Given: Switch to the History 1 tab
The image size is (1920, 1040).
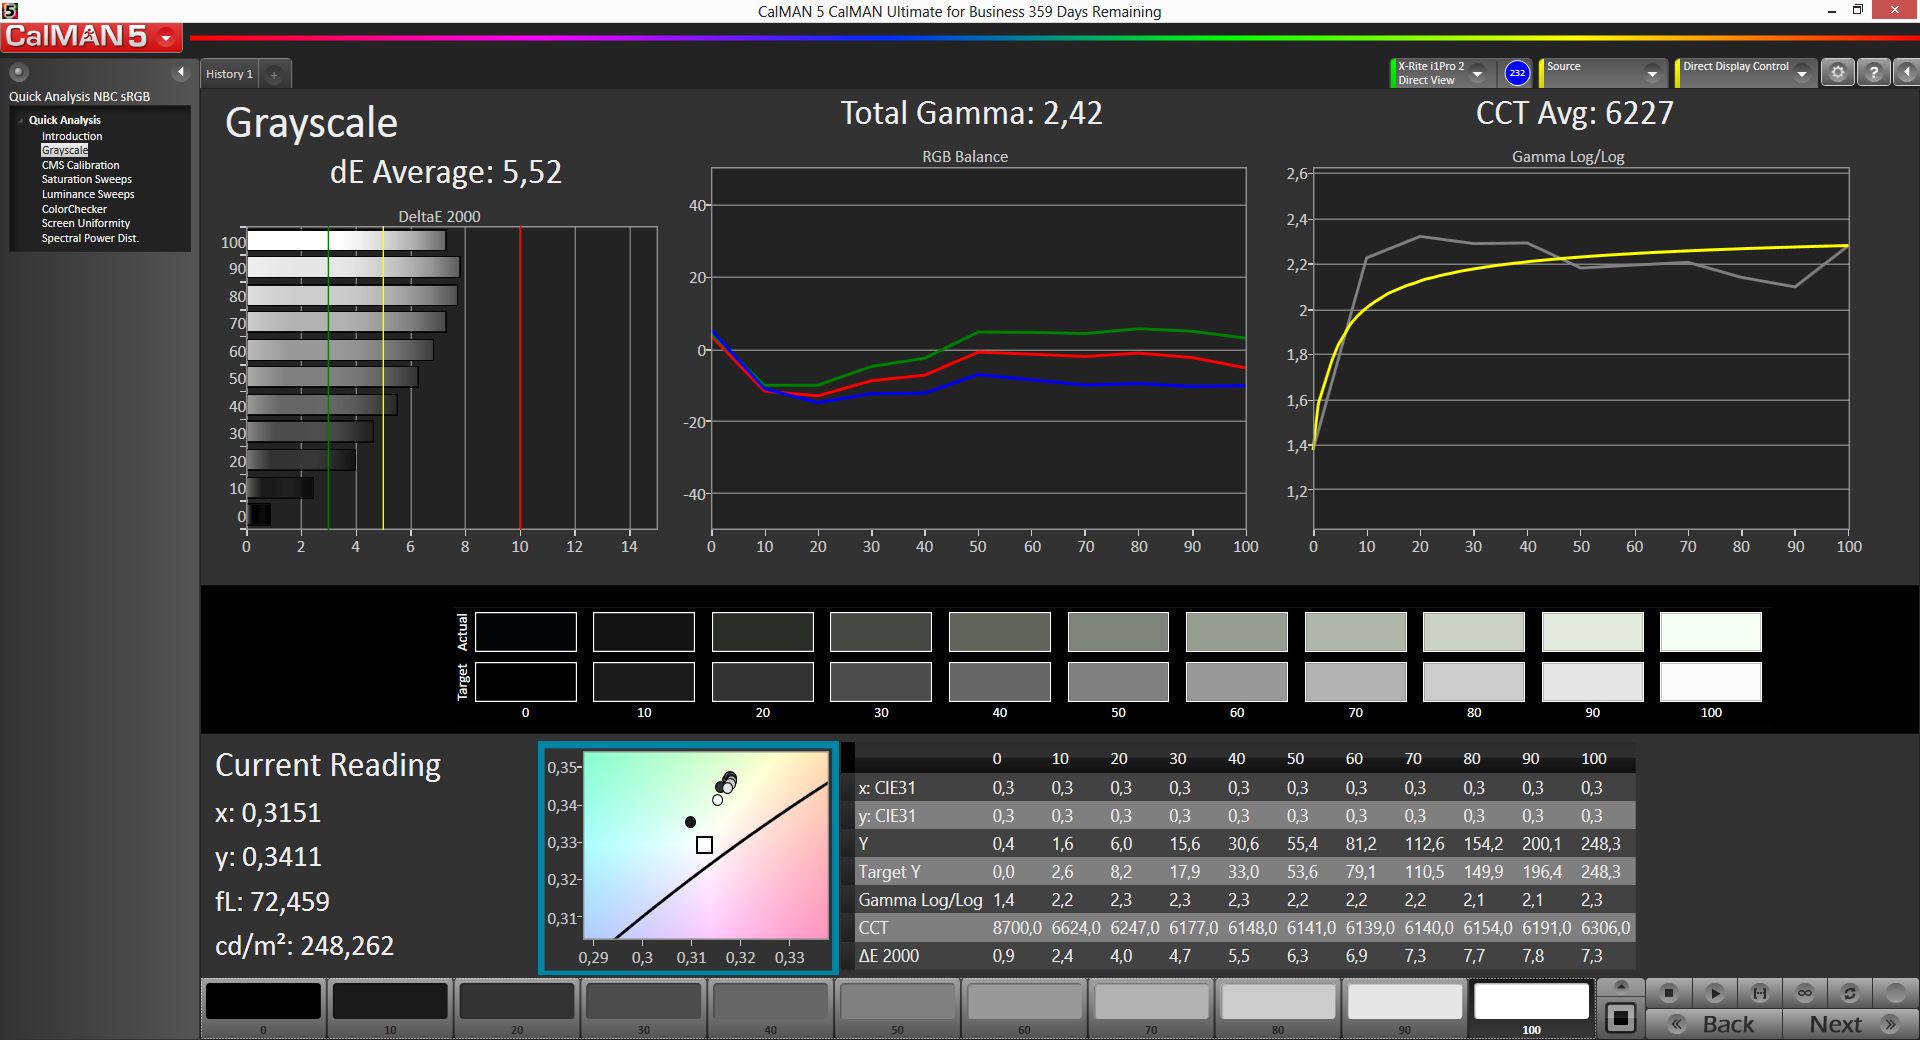Looking at the screenshot, I should click(x=229, y=74).
